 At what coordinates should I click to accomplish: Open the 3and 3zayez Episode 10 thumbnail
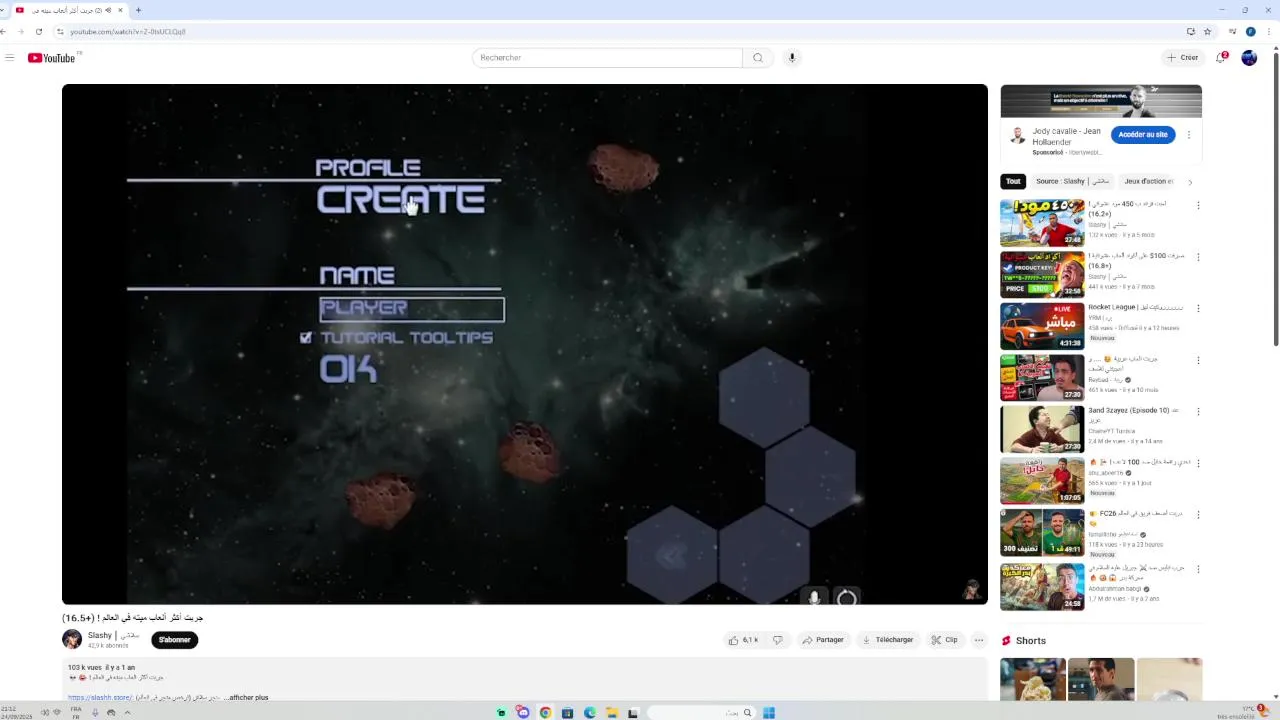1042,429
